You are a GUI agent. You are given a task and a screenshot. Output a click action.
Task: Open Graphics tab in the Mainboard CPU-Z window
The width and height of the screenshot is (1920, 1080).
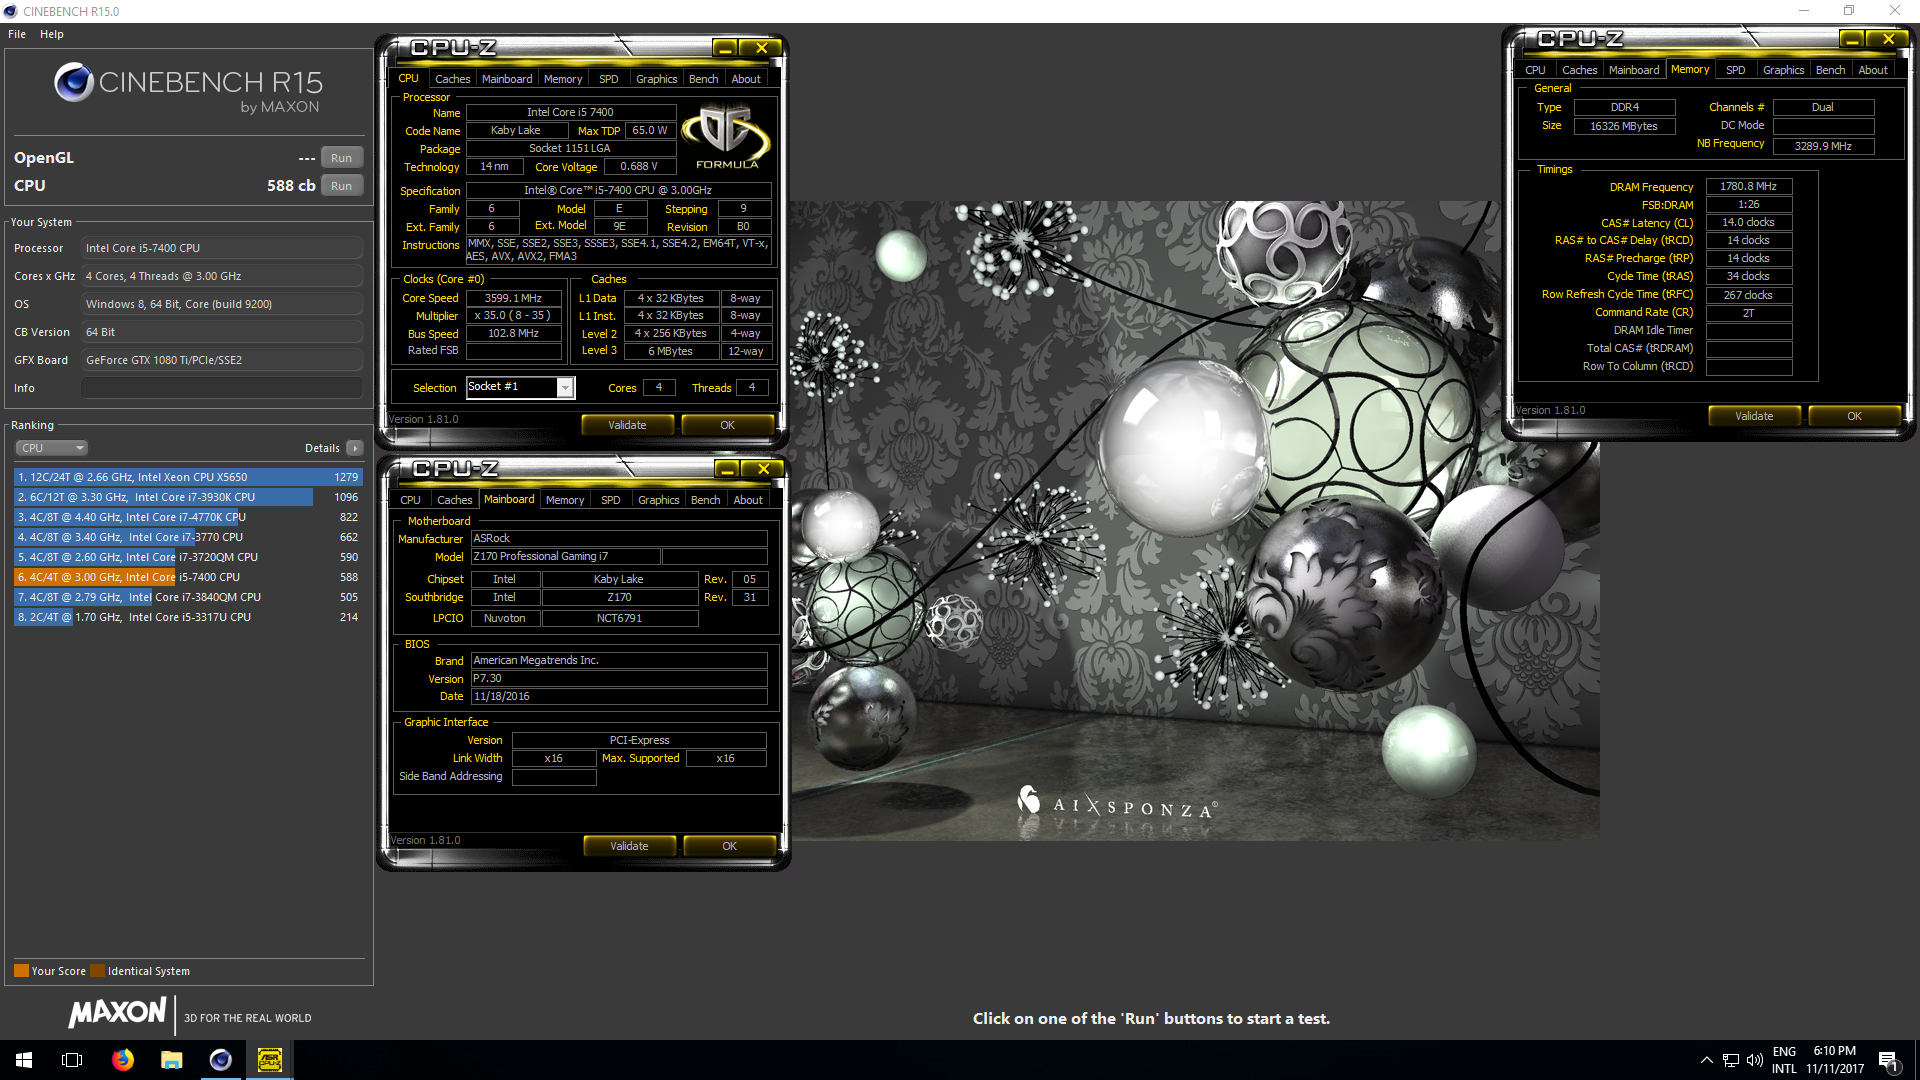click(x=659, y=500)
